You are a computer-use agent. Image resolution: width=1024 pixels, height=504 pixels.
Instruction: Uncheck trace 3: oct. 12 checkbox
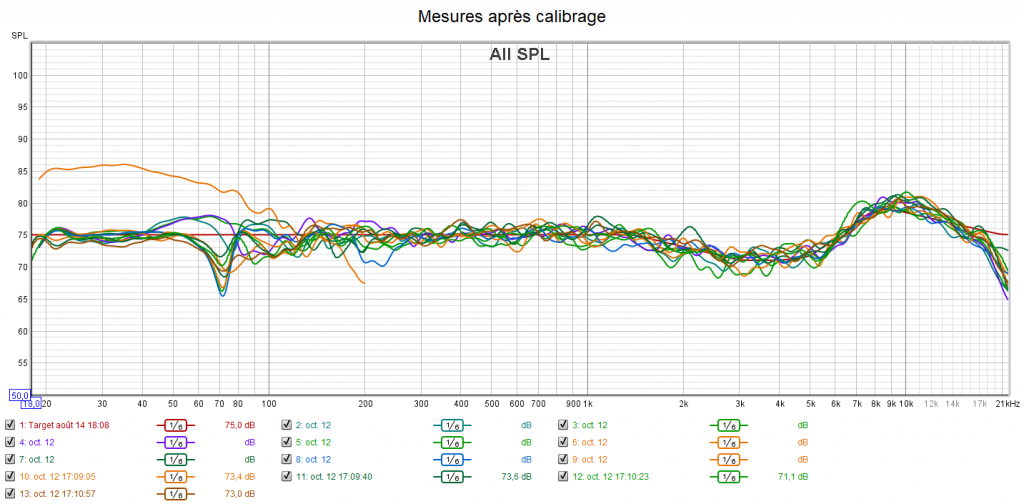tap(564, 425)
